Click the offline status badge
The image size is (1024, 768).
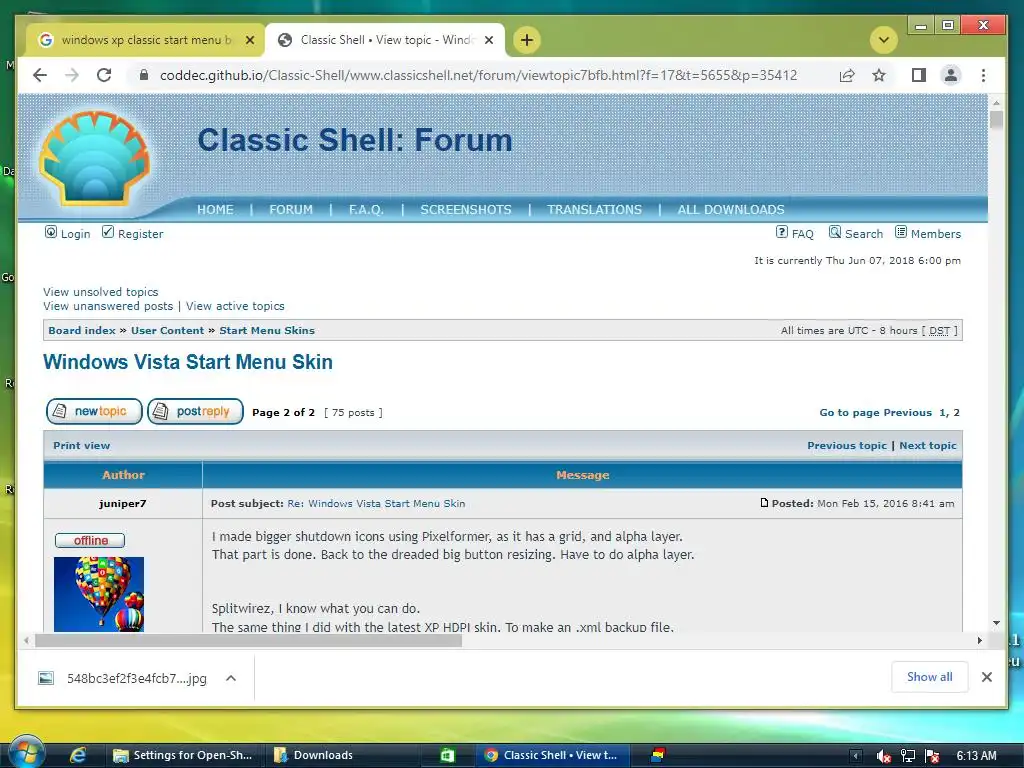tap(90, 540)
